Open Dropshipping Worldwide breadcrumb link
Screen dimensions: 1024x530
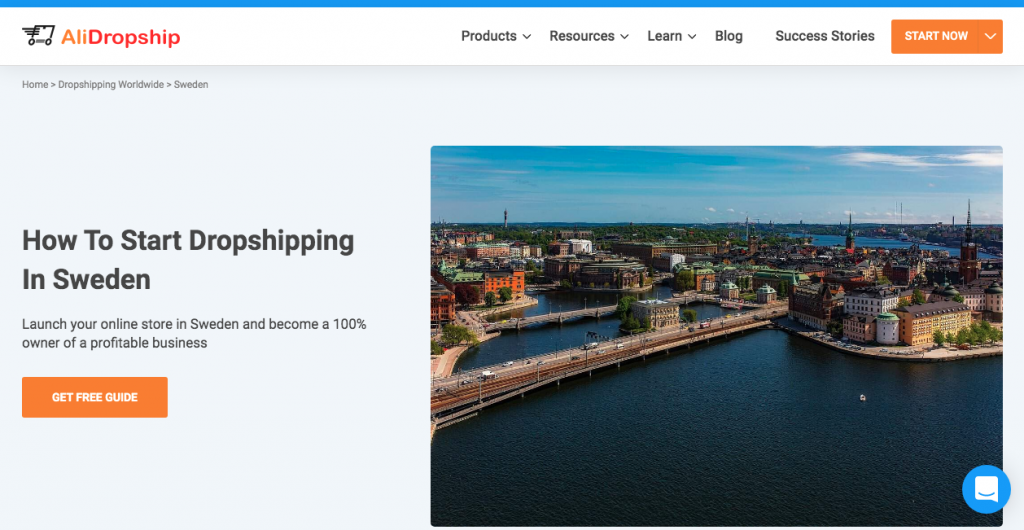[x=111, y=85]
